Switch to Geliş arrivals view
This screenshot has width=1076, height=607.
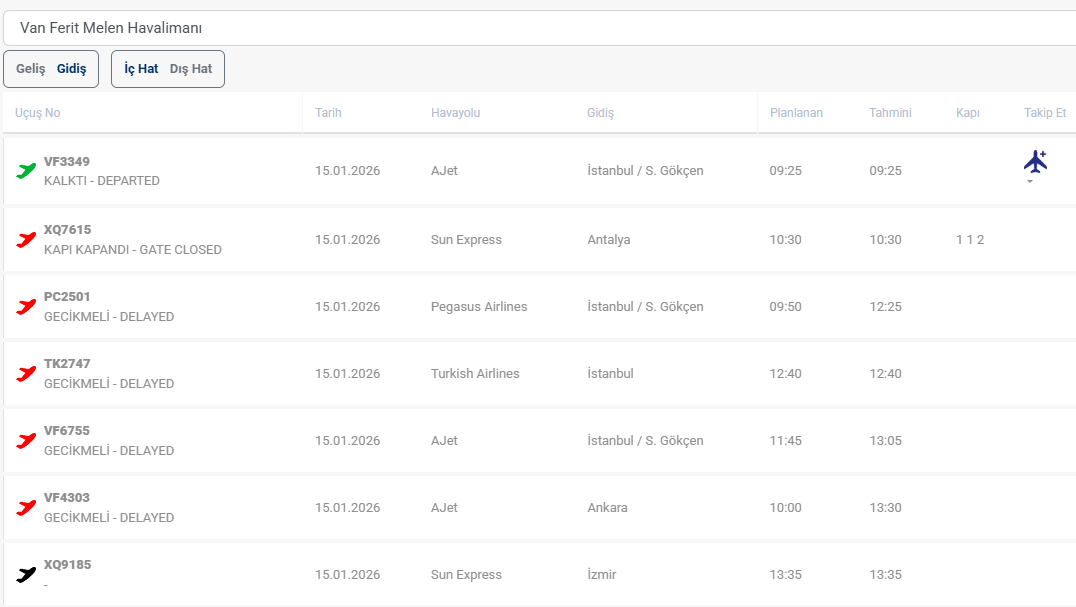tap(31, 69)
